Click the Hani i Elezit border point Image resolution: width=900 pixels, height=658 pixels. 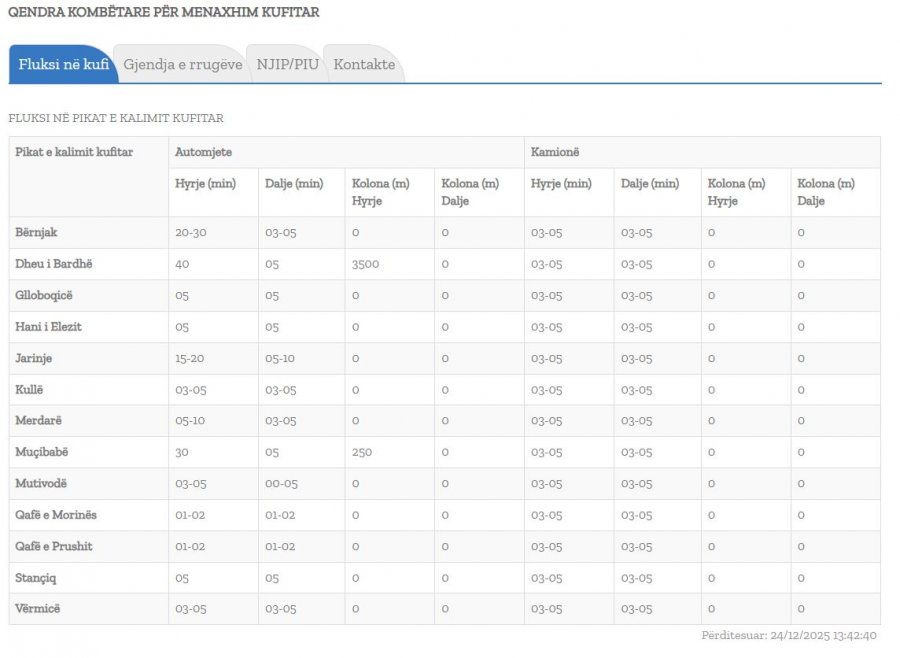pos(49,327)
